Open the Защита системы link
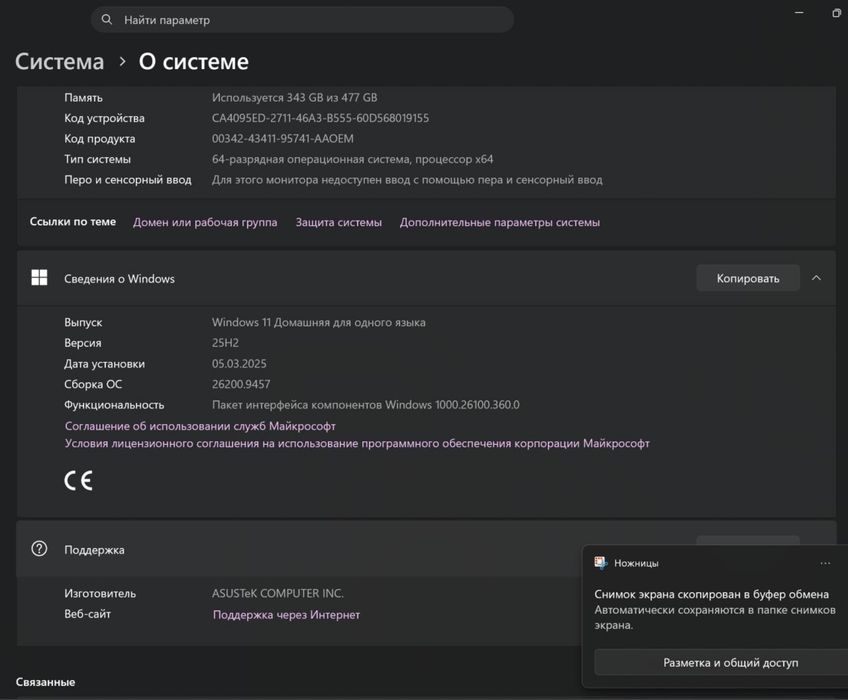 (x=339, y=222)
